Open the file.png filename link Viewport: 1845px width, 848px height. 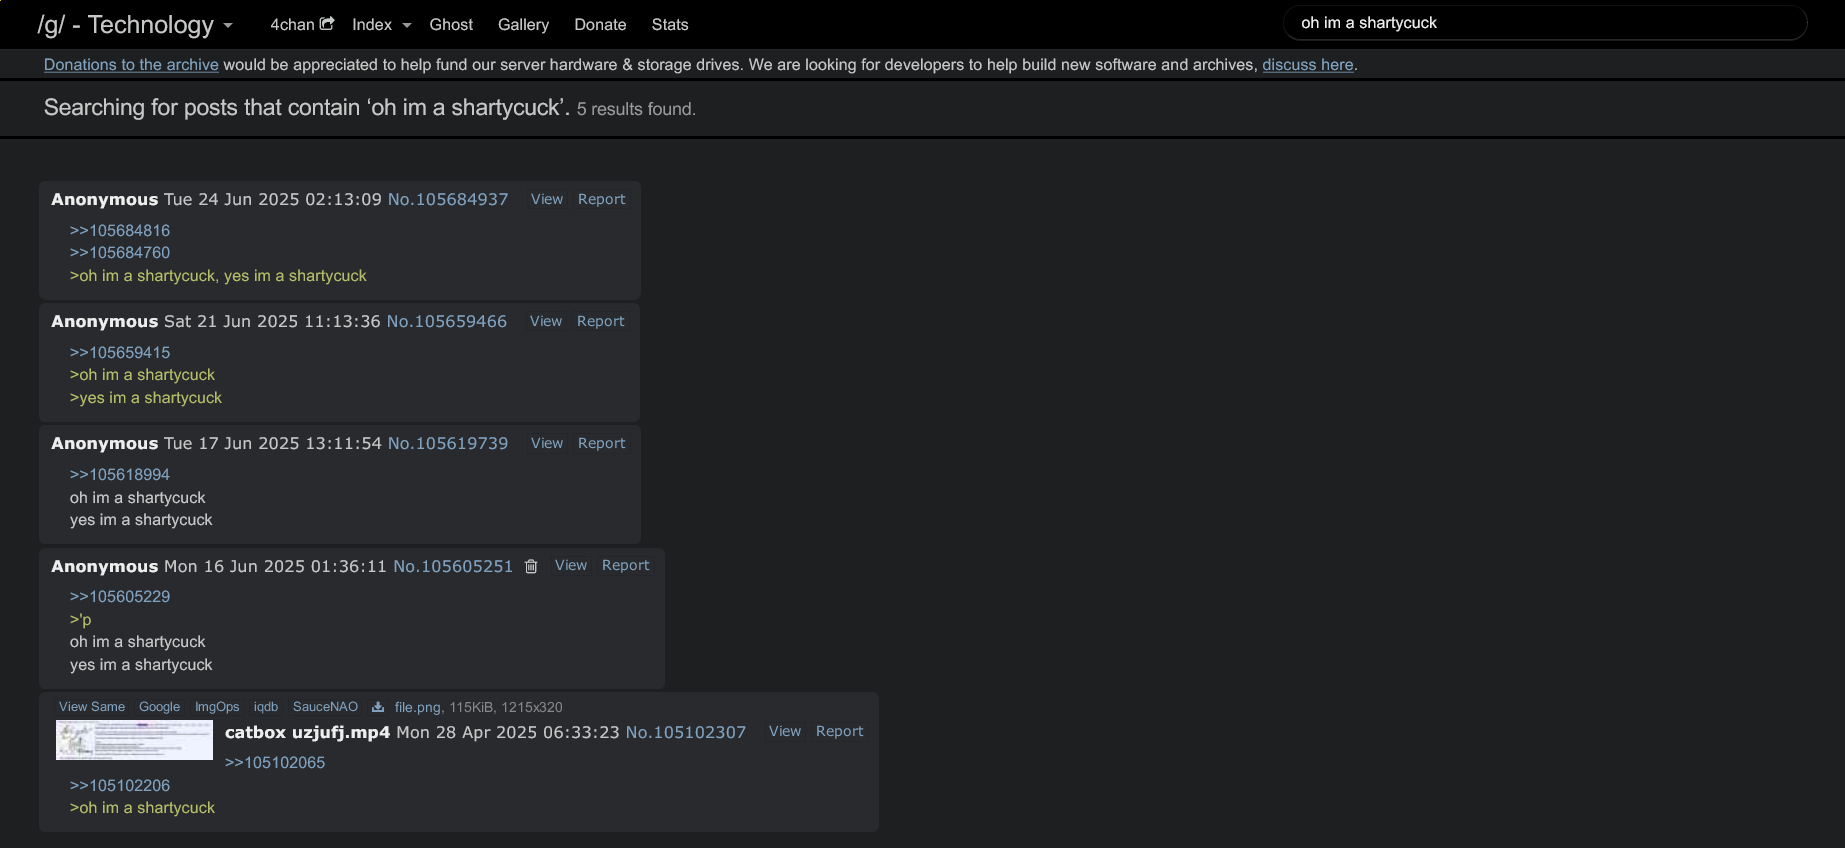tap(417, 707)
